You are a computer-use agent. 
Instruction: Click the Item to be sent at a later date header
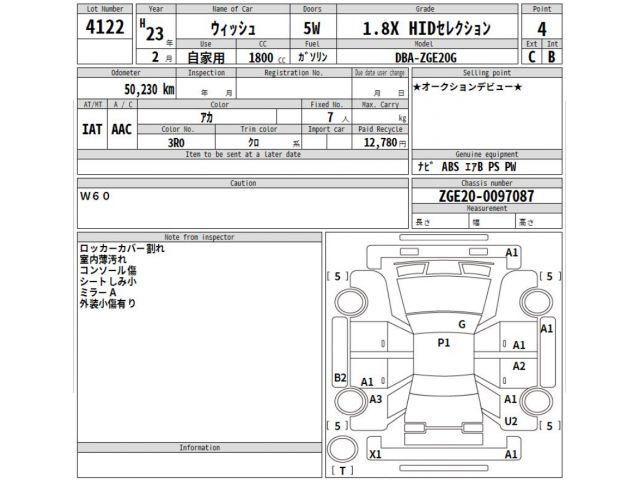click(x=243, y=154)
